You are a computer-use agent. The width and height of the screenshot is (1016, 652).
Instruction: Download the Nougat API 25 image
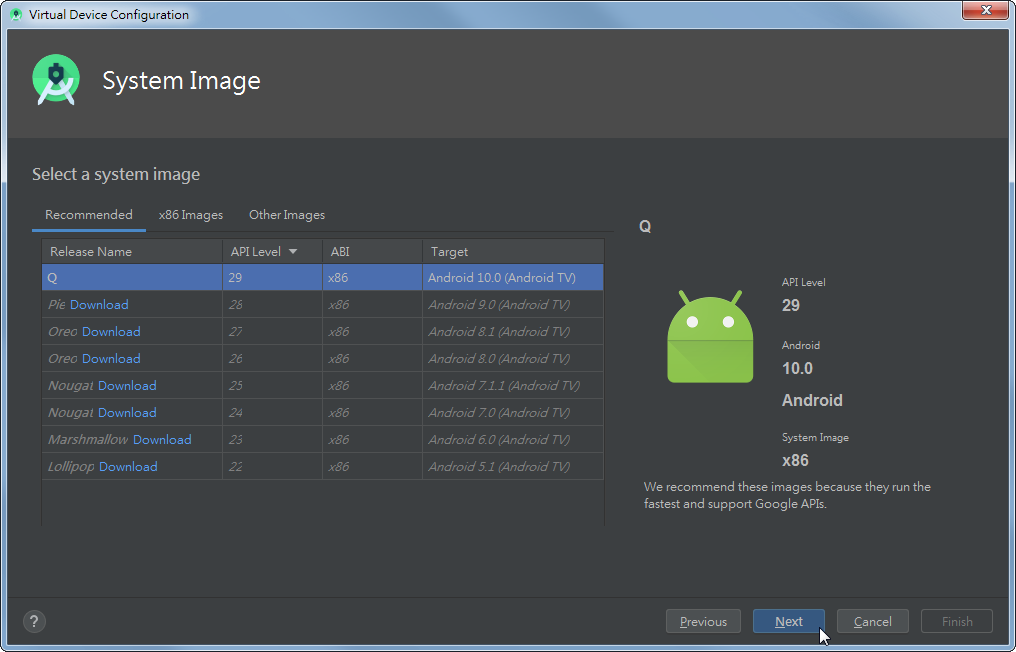127,386
